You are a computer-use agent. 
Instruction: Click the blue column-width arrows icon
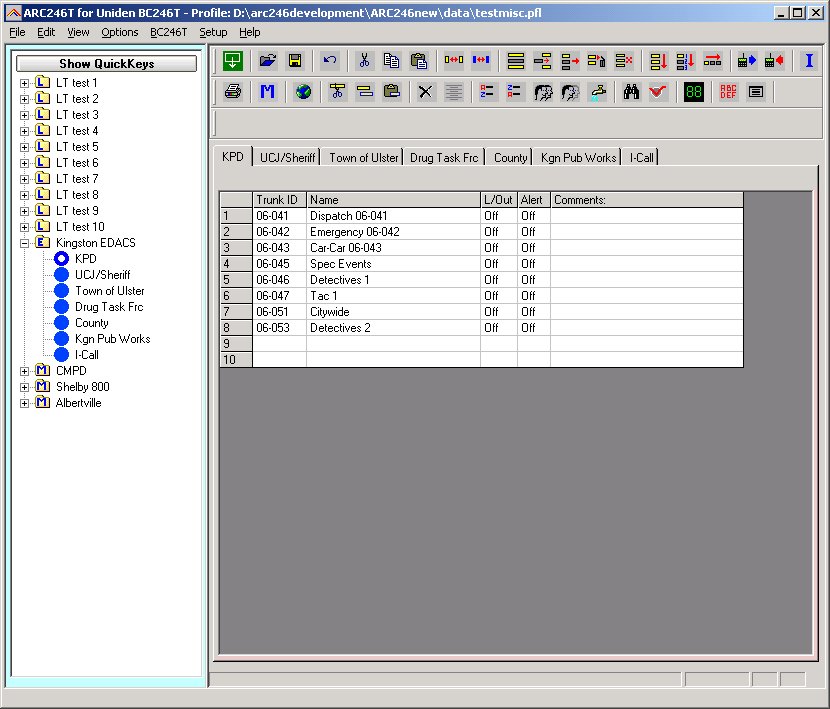(x=481, y=60)
